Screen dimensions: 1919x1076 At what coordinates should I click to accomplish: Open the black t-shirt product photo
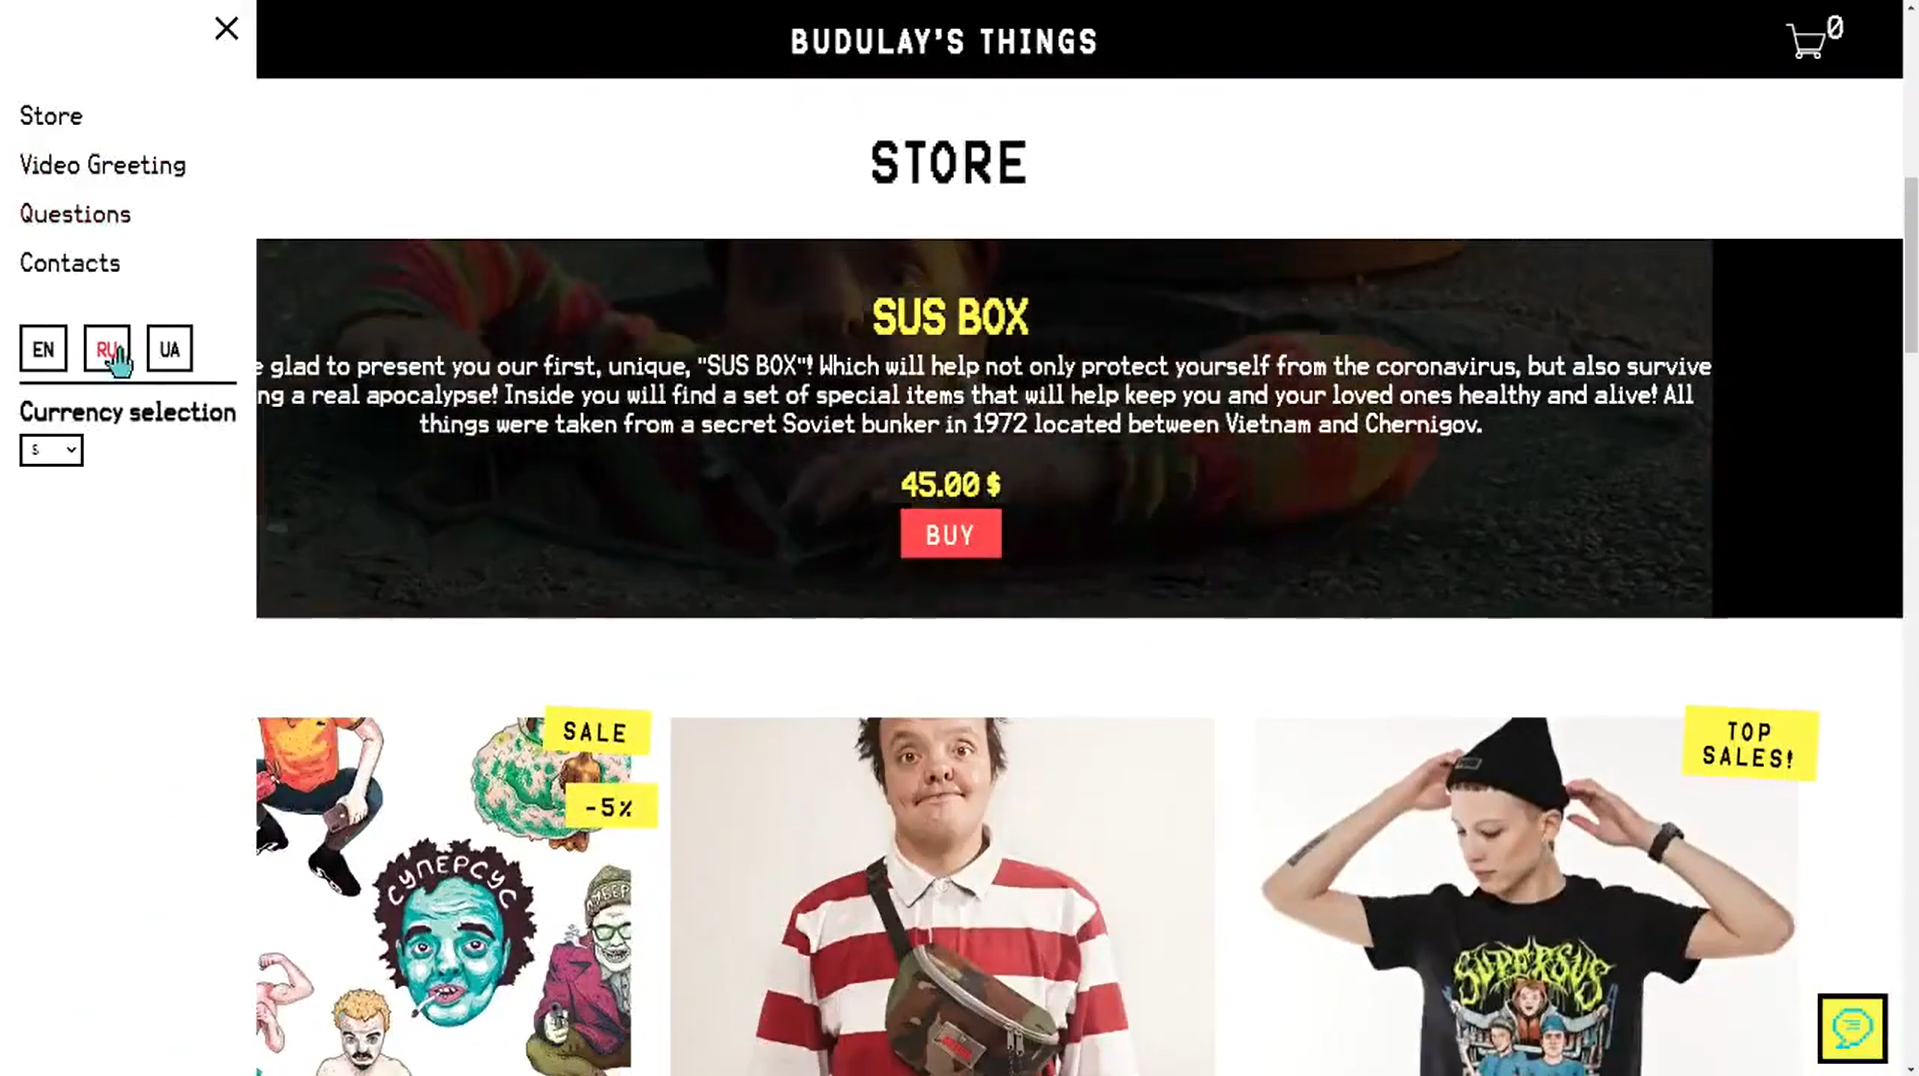click(x=1526, y=896)
